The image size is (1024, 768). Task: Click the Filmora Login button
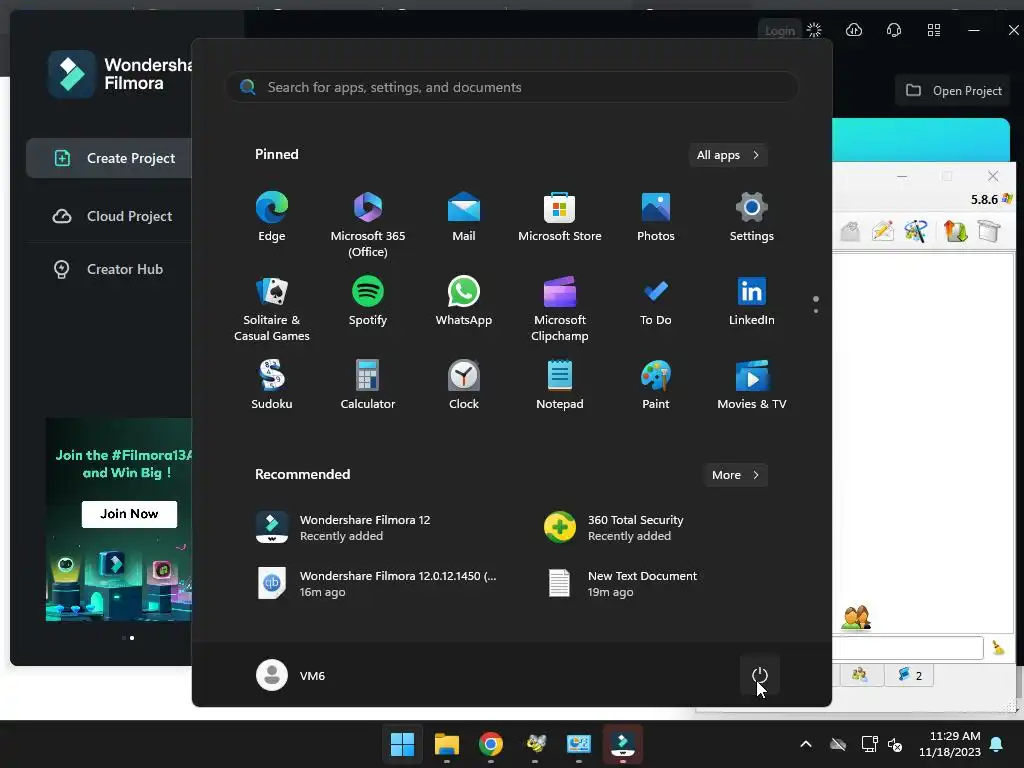click(x=780, y=31)
